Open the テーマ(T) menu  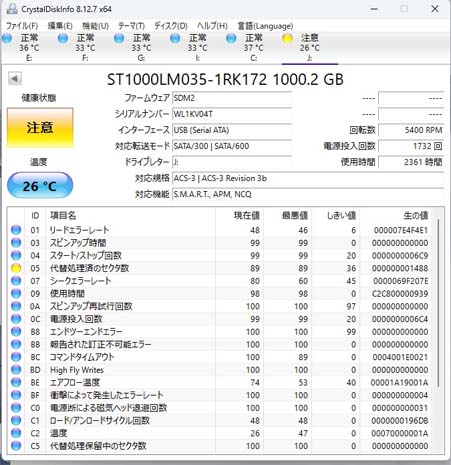[131, 26]
